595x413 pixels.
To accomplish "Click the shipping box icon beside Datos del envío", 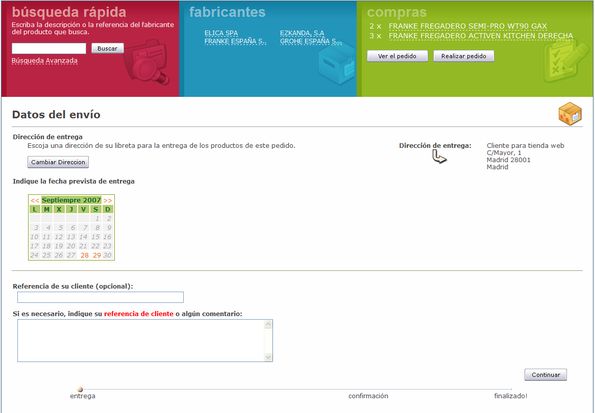I will pyautogui.click(x=570, y=113).
